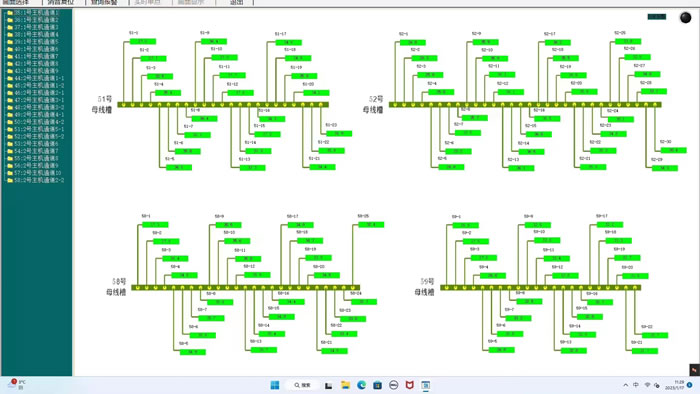Open Microsoft Store from the taskbar
This screenshot has height=394, width=700.
378,385
